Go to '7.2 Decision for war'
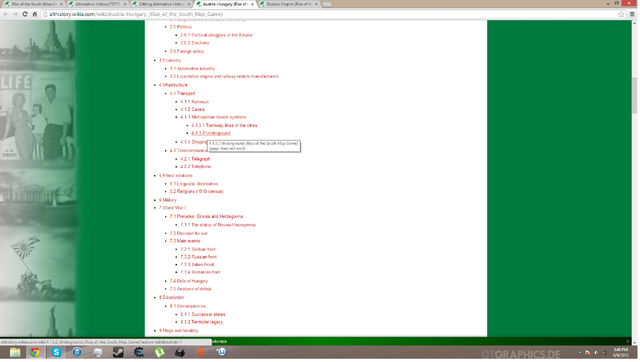 pyautogui.click(x=189, y=233)
